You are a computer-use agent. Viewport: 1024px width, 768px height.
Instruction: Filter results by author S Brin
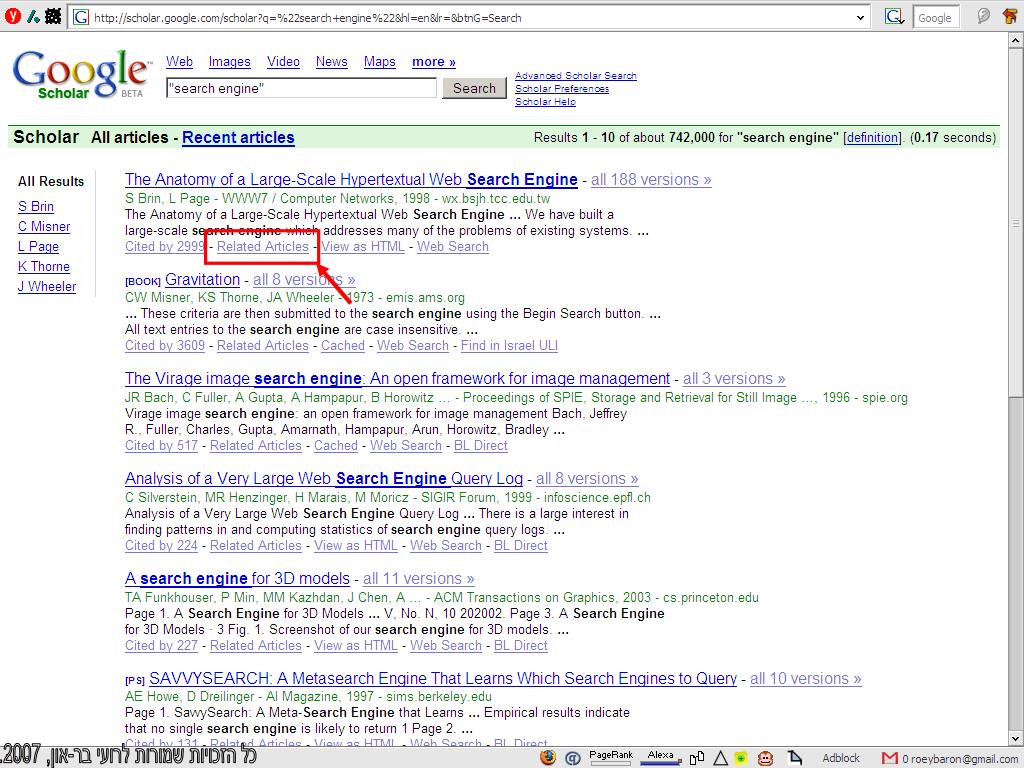pos(36,206)
